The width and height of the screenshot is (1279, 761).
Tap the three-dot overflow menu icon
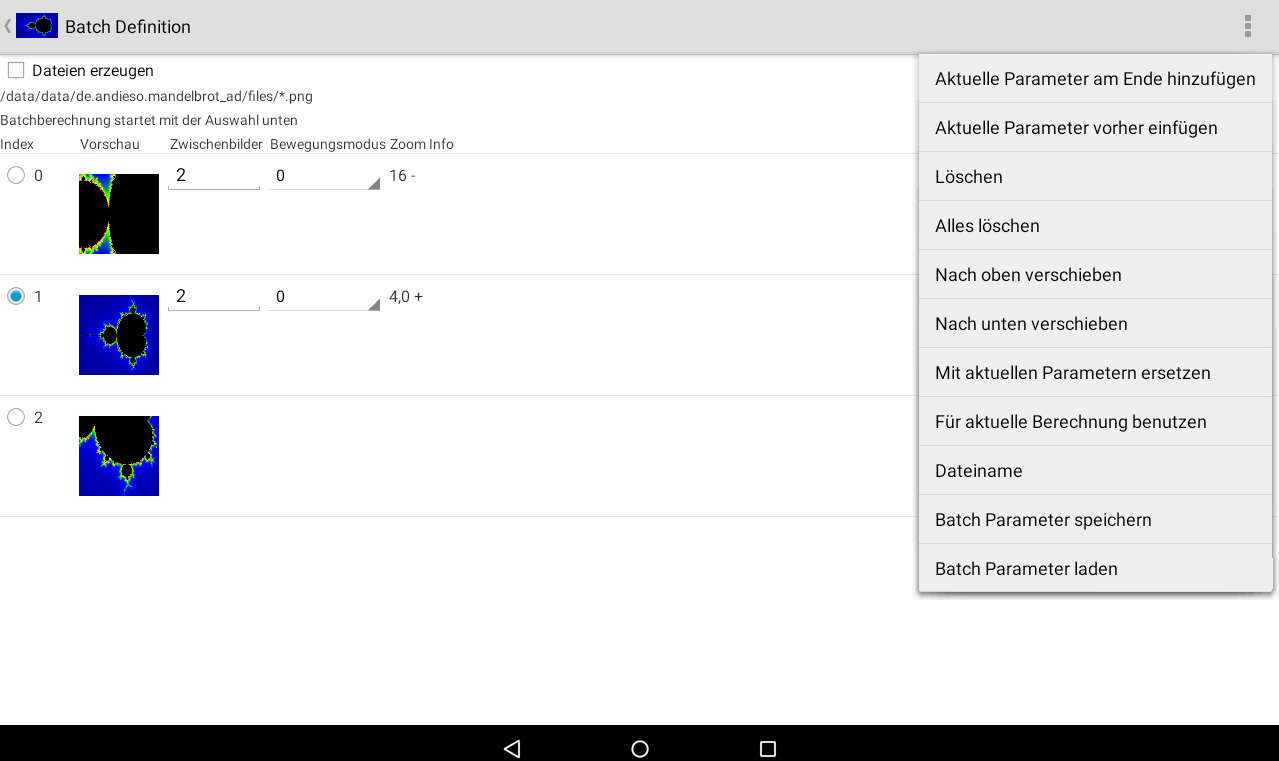[1247, 26]
